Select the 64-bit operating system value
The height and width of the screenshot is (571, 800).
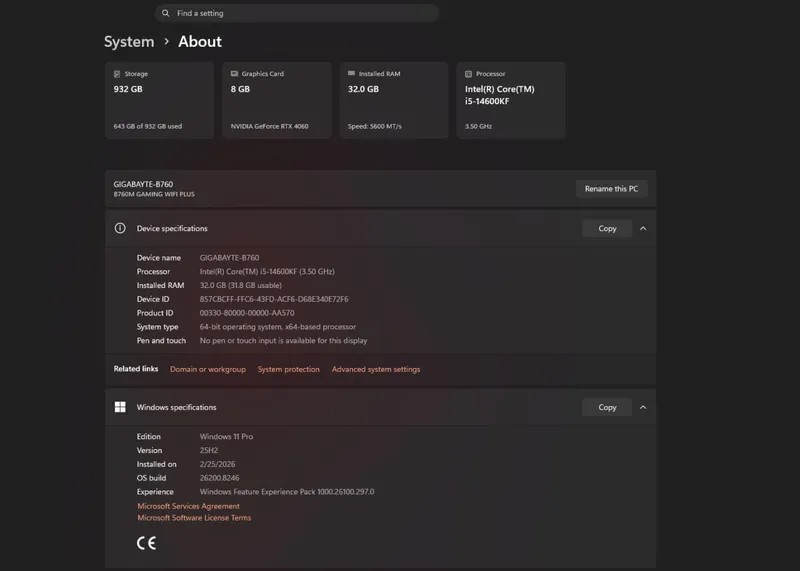[278, 327]
